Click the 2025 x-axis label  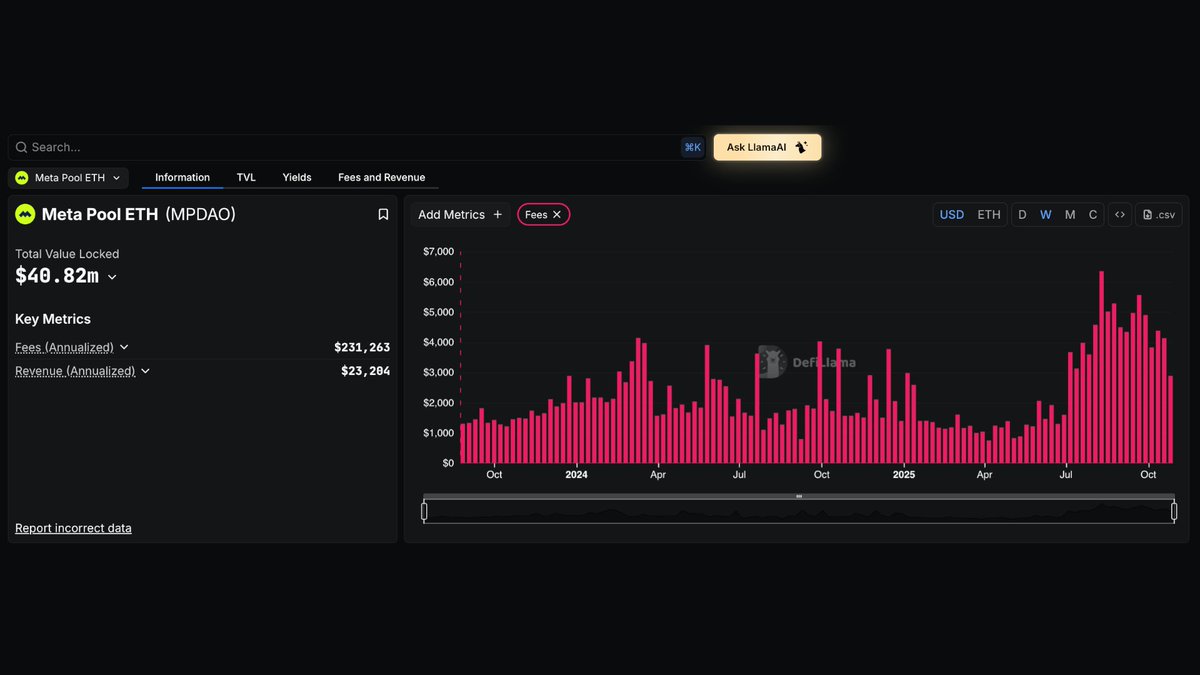904,475
